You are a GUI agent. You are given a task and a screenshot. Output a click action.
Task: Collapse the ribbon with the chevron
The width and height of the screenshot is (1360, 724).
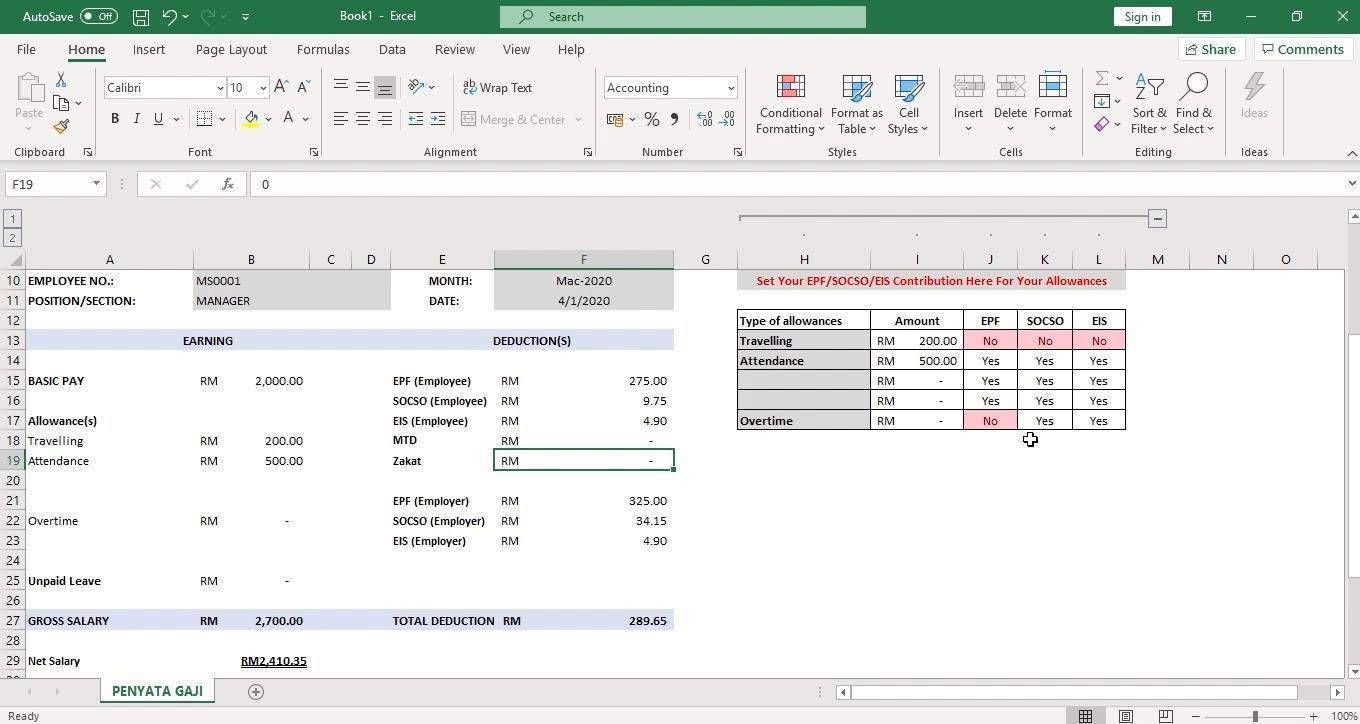[x=1352, y=153]
